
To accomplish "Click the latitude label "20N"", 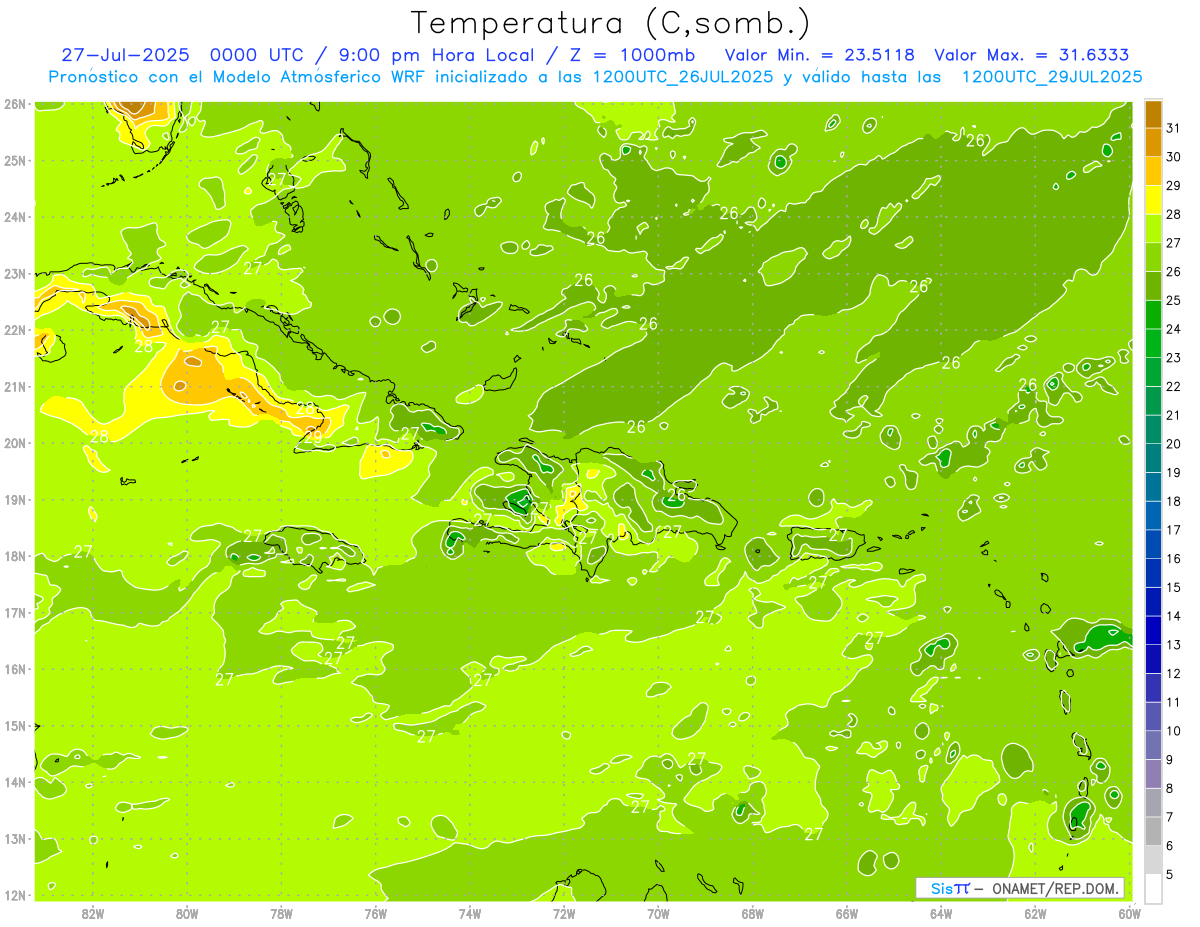I will pyautogui.click(x=15, y=443).
